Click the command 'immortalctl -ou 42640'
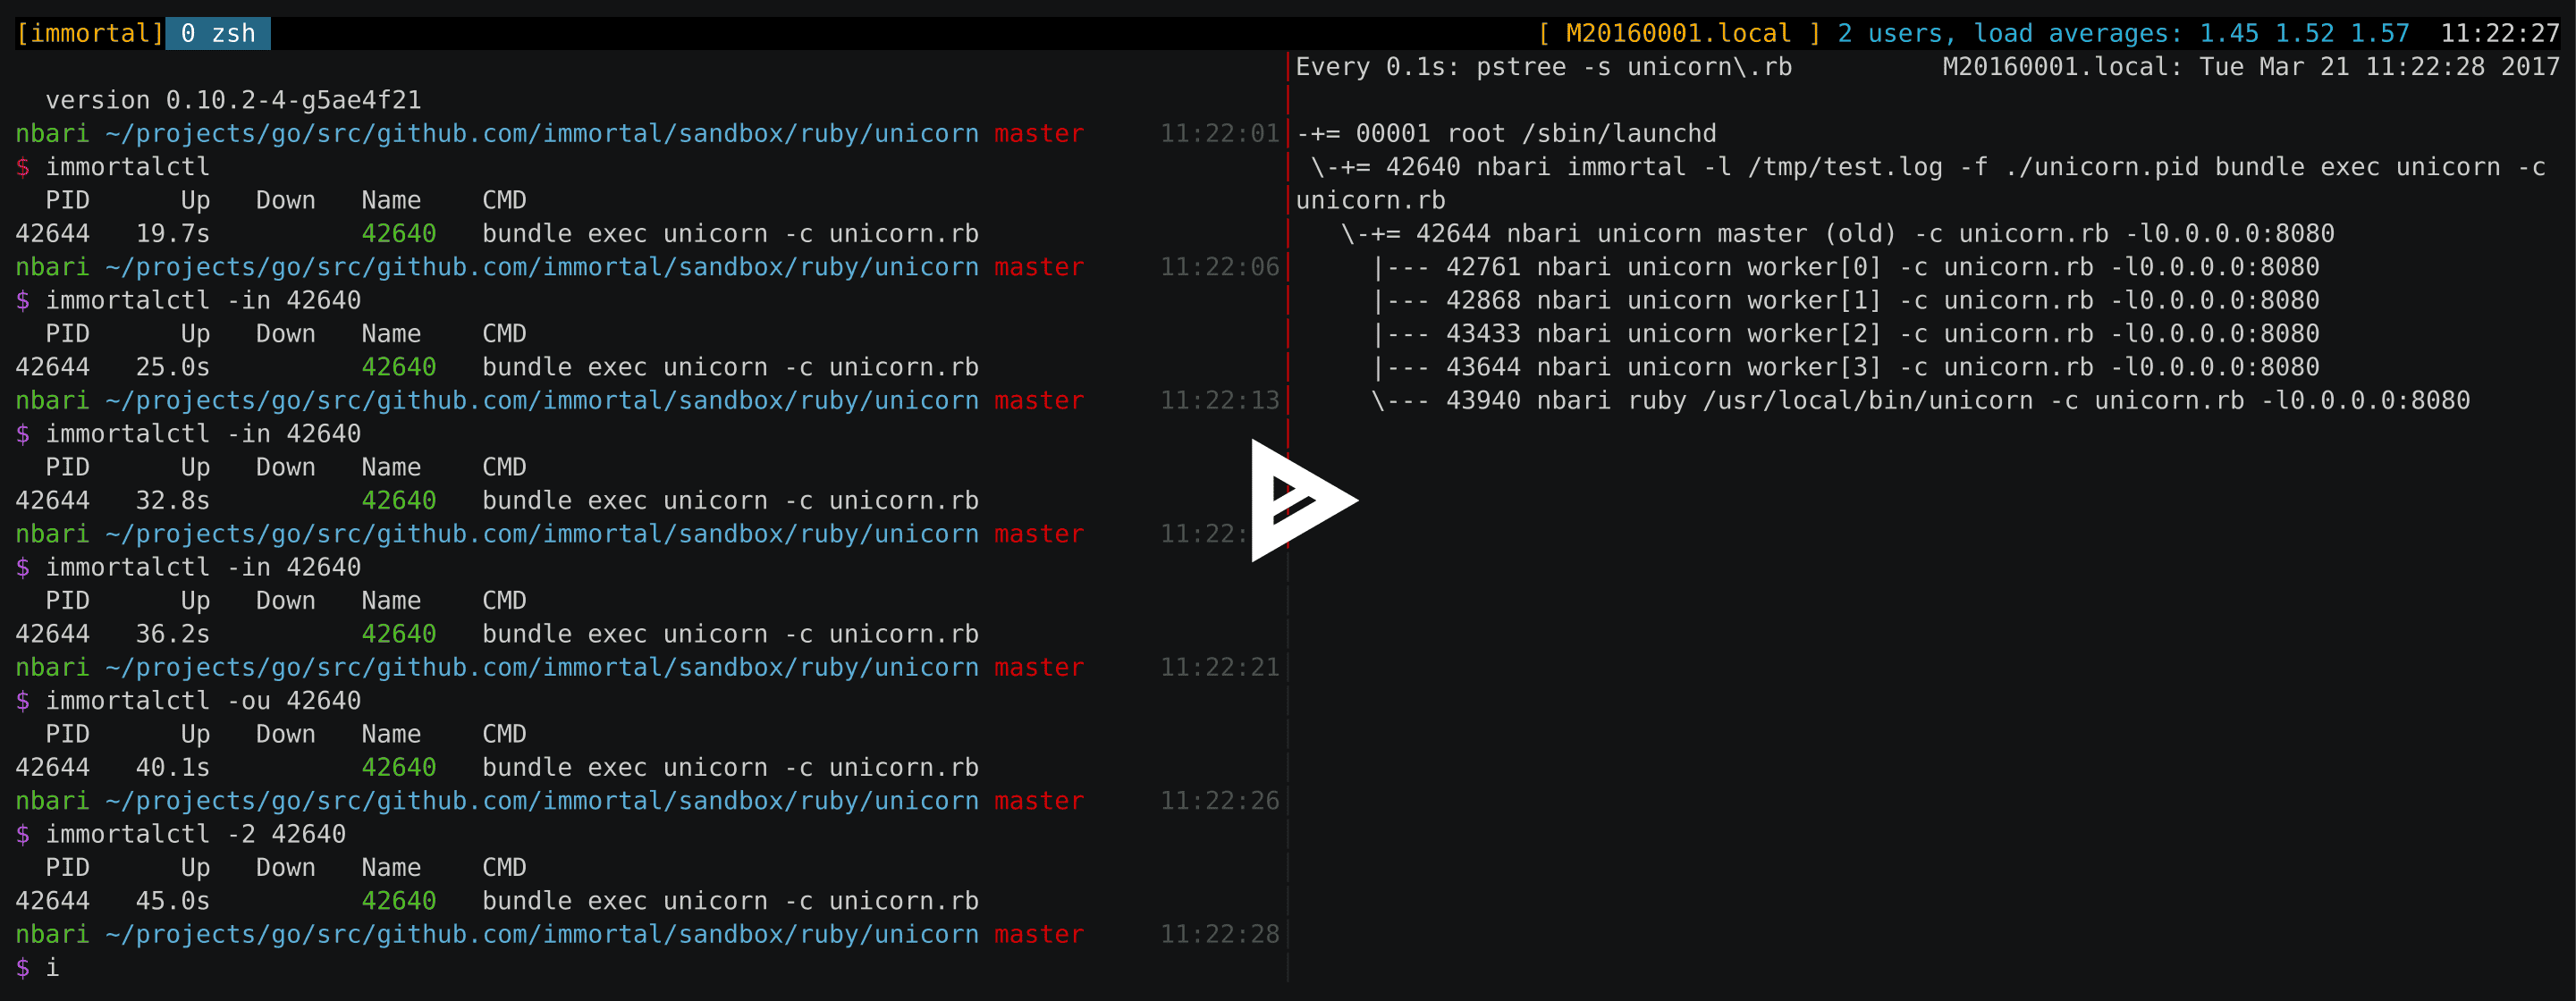Screen dimensions: 2576x1001 pyautogui.click(x=203, y=700)
